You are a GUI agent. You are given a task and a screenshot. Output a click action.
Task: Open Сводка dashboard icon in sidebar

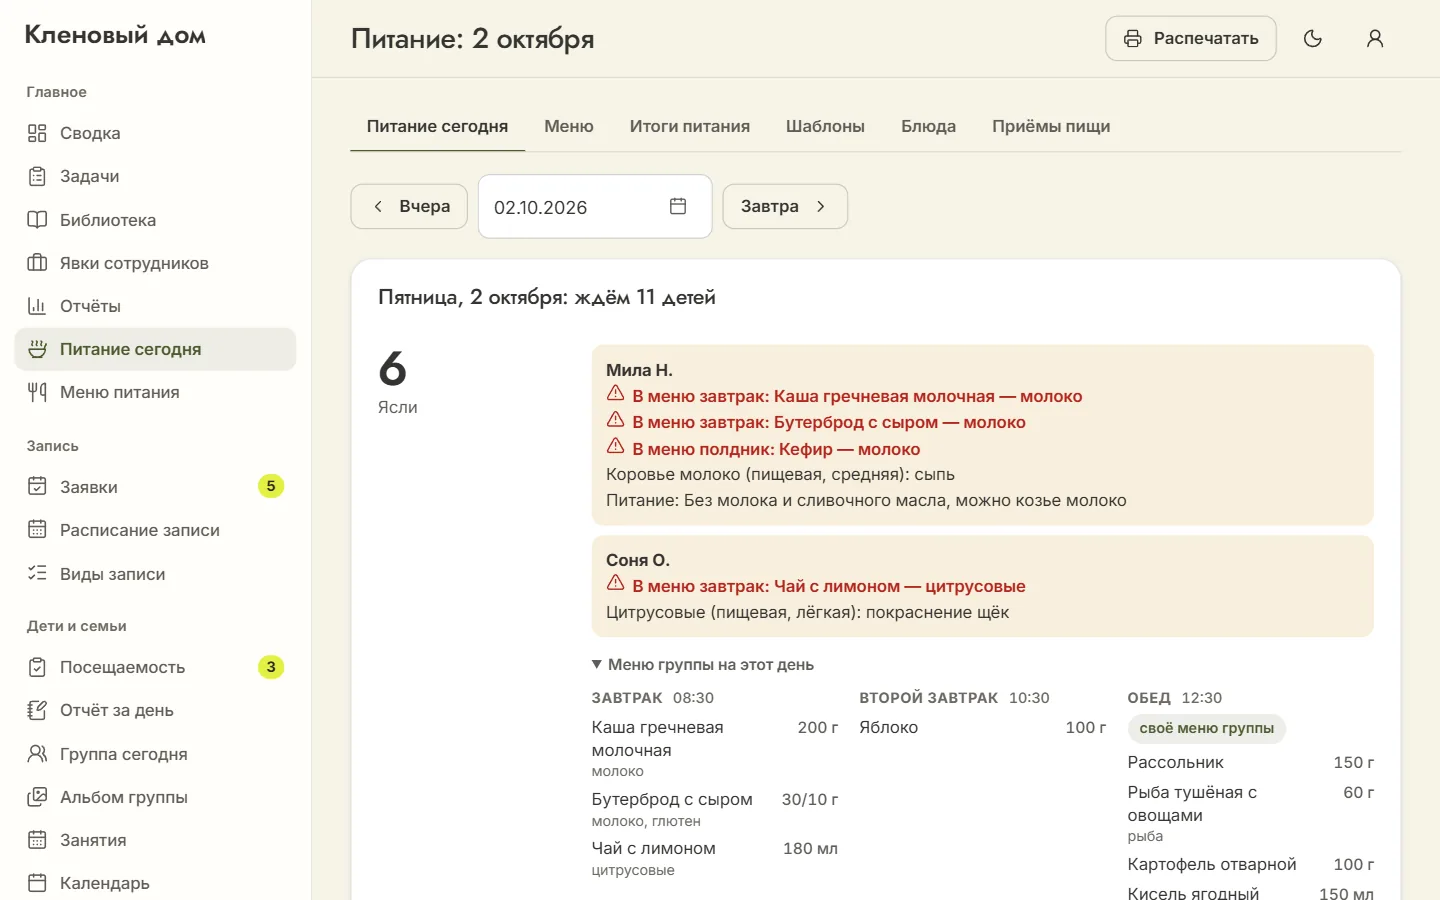[x=37, y=133]
